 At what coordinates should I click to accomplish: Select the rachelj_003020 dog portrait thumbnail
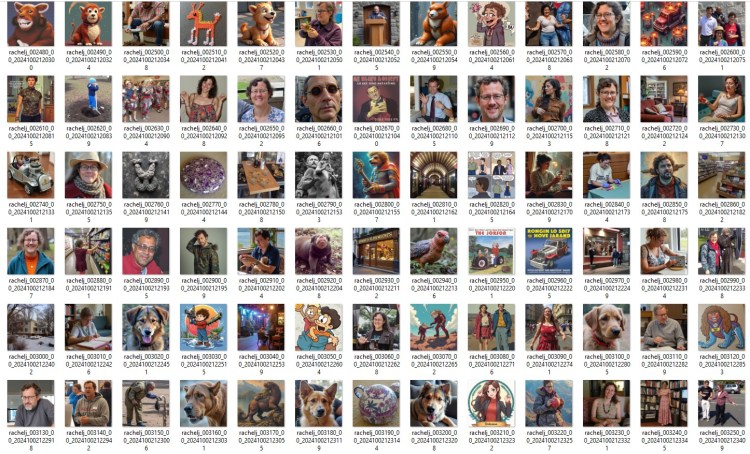pyautogui.click(x=145, y=328)
